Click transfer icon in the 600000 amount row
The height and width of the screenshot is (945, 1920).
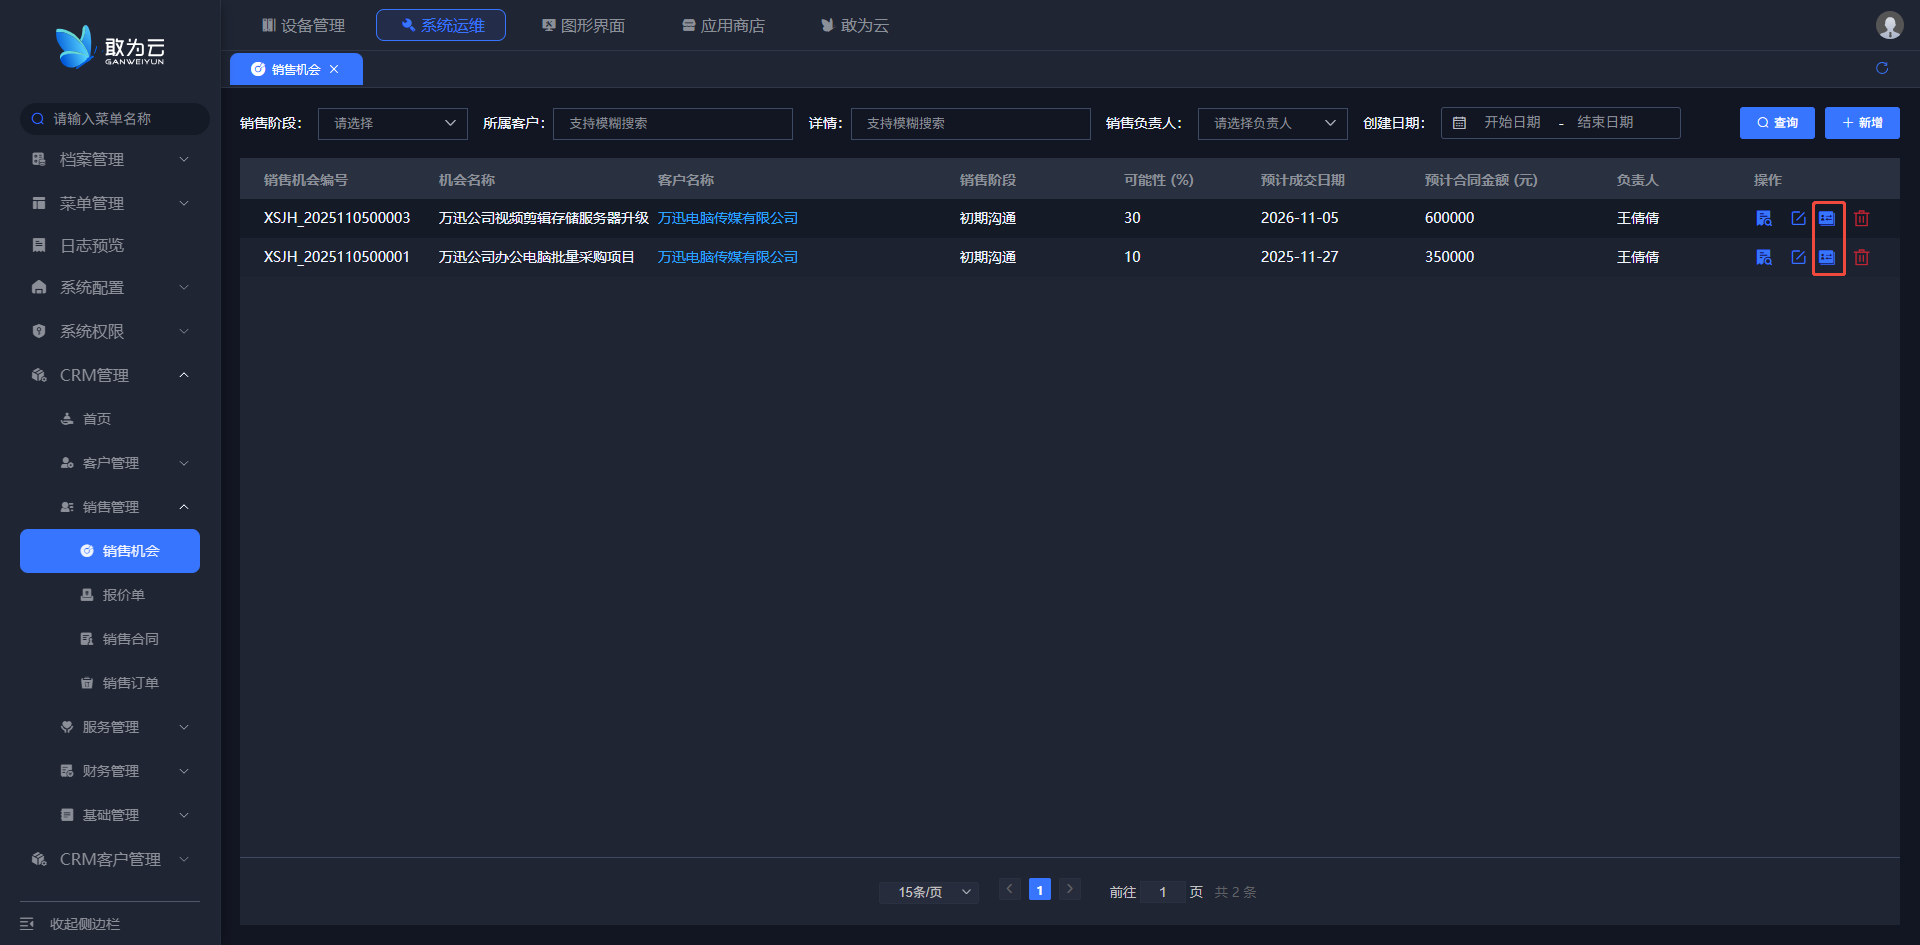click(1827, 218)
